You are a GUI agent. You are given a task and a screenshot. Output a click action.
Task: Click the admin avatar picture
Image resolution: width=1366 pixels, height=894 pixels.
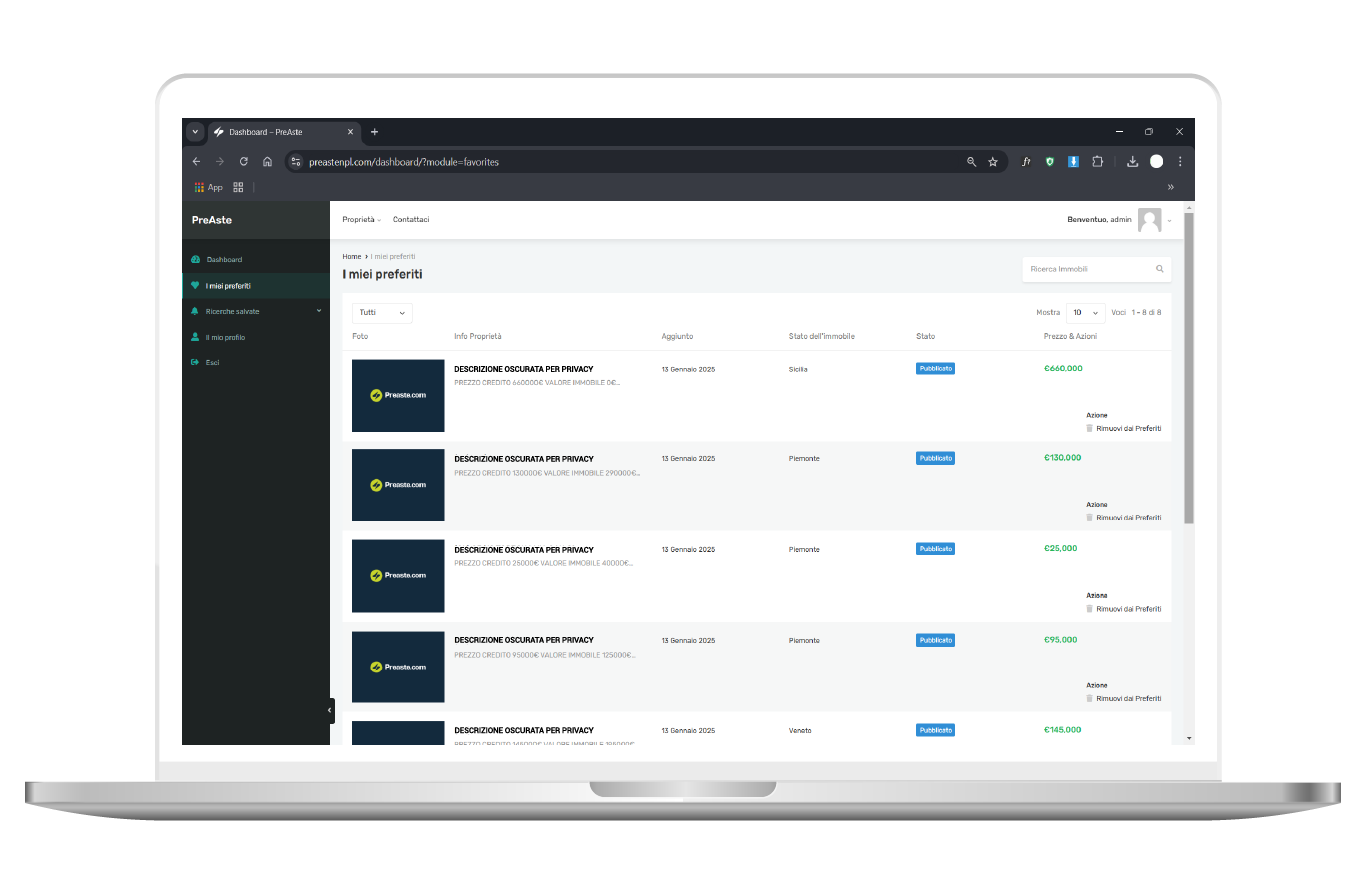pos(1150,220)
